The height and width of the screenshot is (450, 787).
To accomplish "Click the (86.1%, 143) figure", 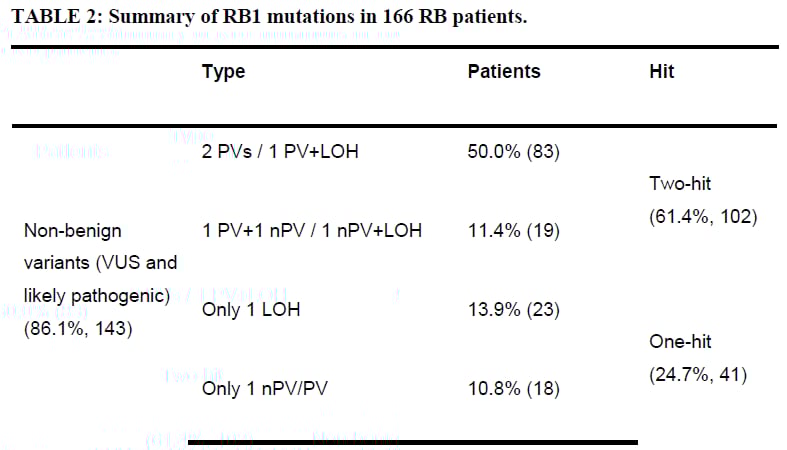I will pyautogui.click(x=78, y=327).
